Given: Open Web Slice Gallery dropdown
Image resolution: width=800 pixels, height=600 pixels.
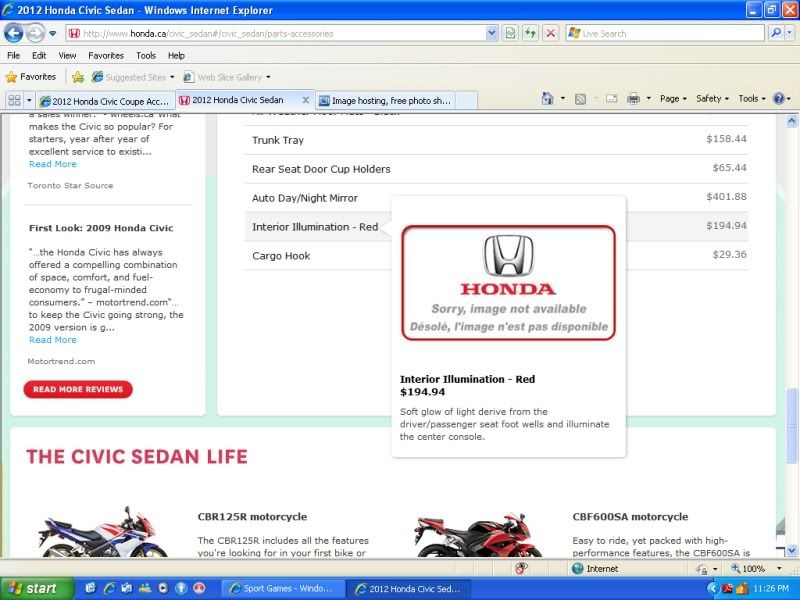Looking at the screenshot, I should tap(227, 77).
